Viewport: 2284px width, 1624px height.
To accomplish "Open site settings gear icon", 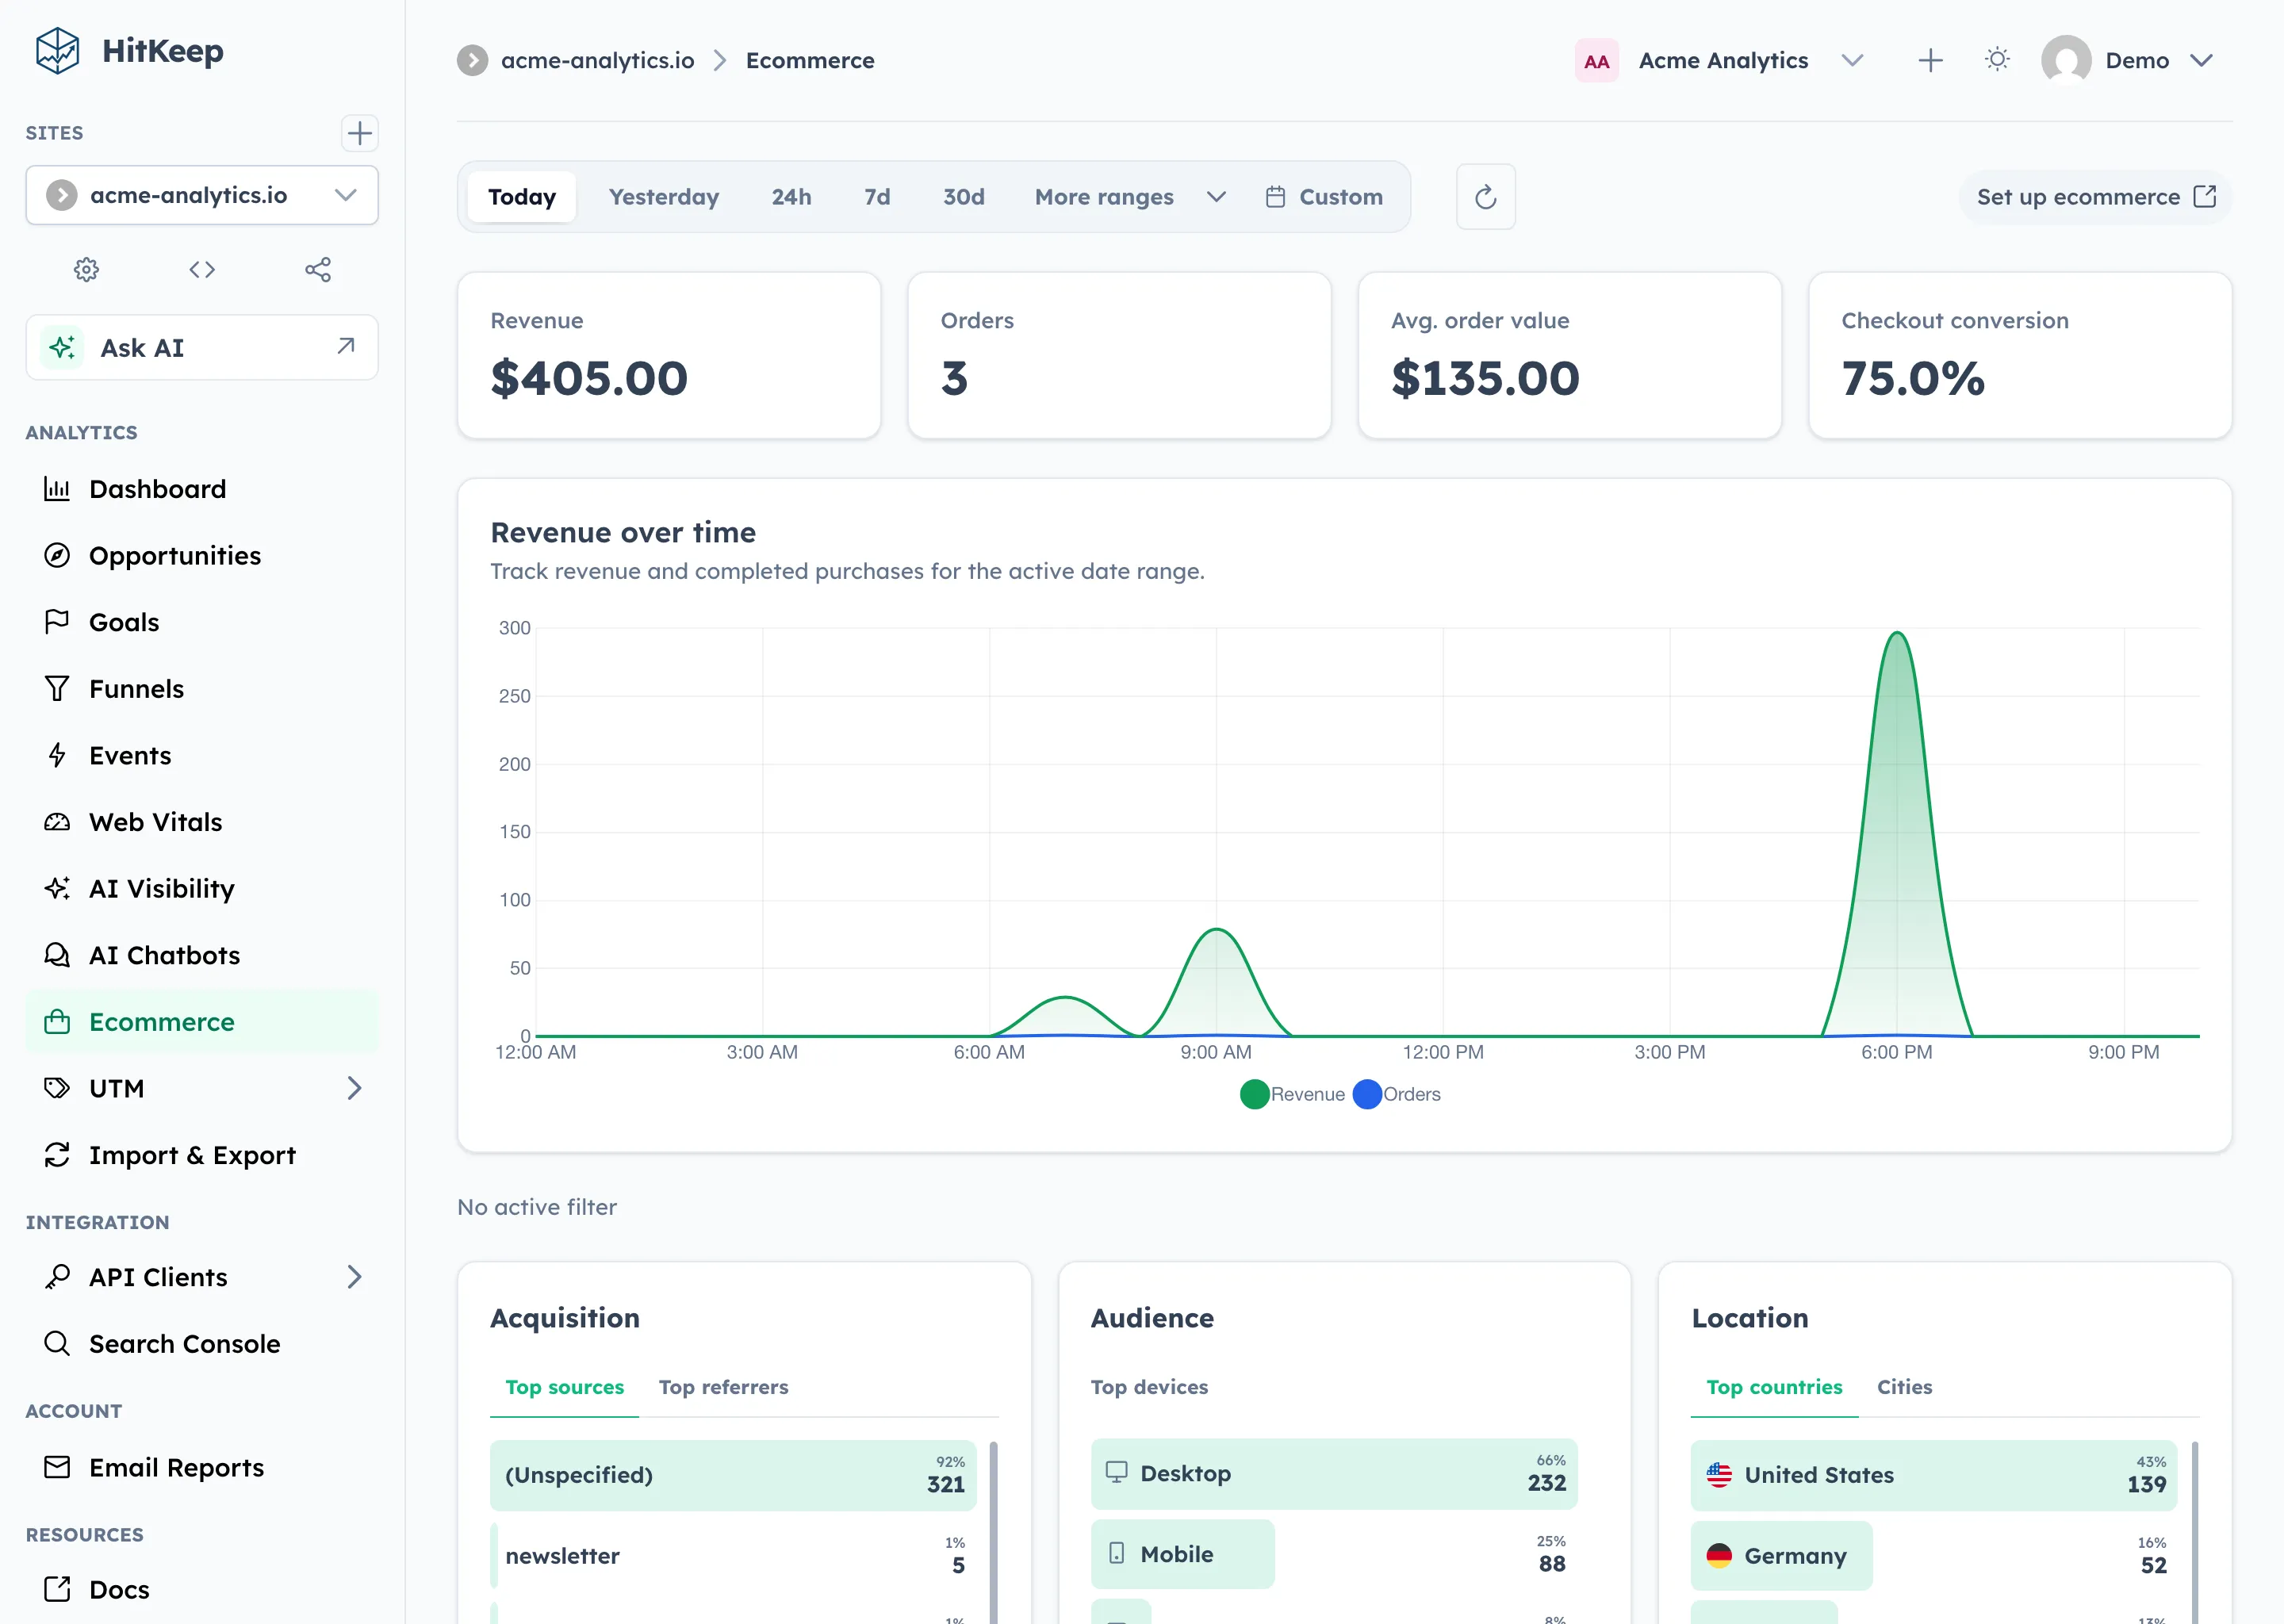I will pos(87,269).
